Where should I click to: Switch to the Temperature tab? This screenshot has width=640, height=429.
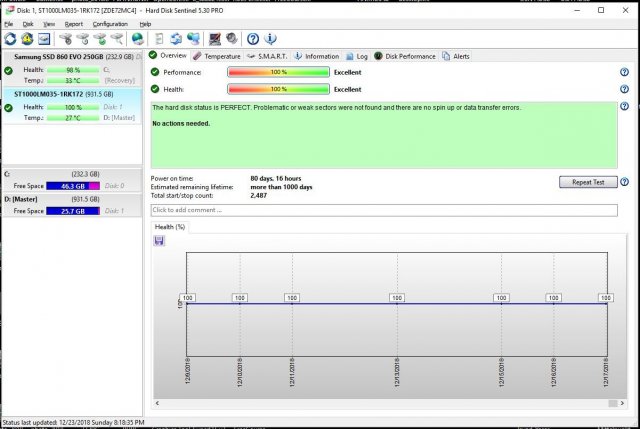click(x=216, y=56)
